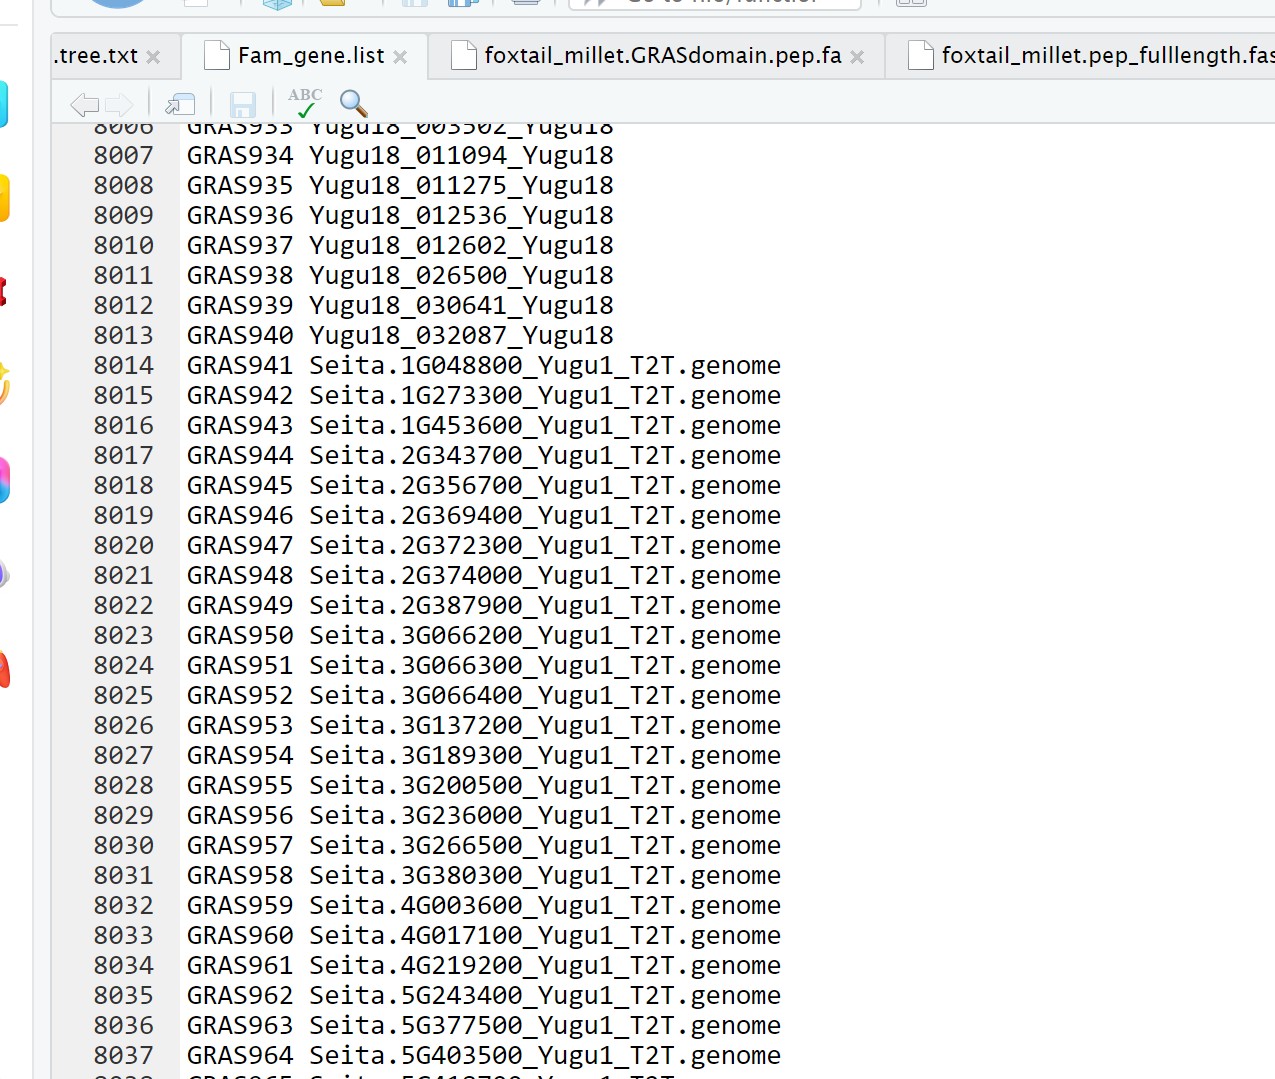Click GRAS946 identifier
This screenshot has height=1079, width=1275.
pyautogui.click(x=240, y=516)
